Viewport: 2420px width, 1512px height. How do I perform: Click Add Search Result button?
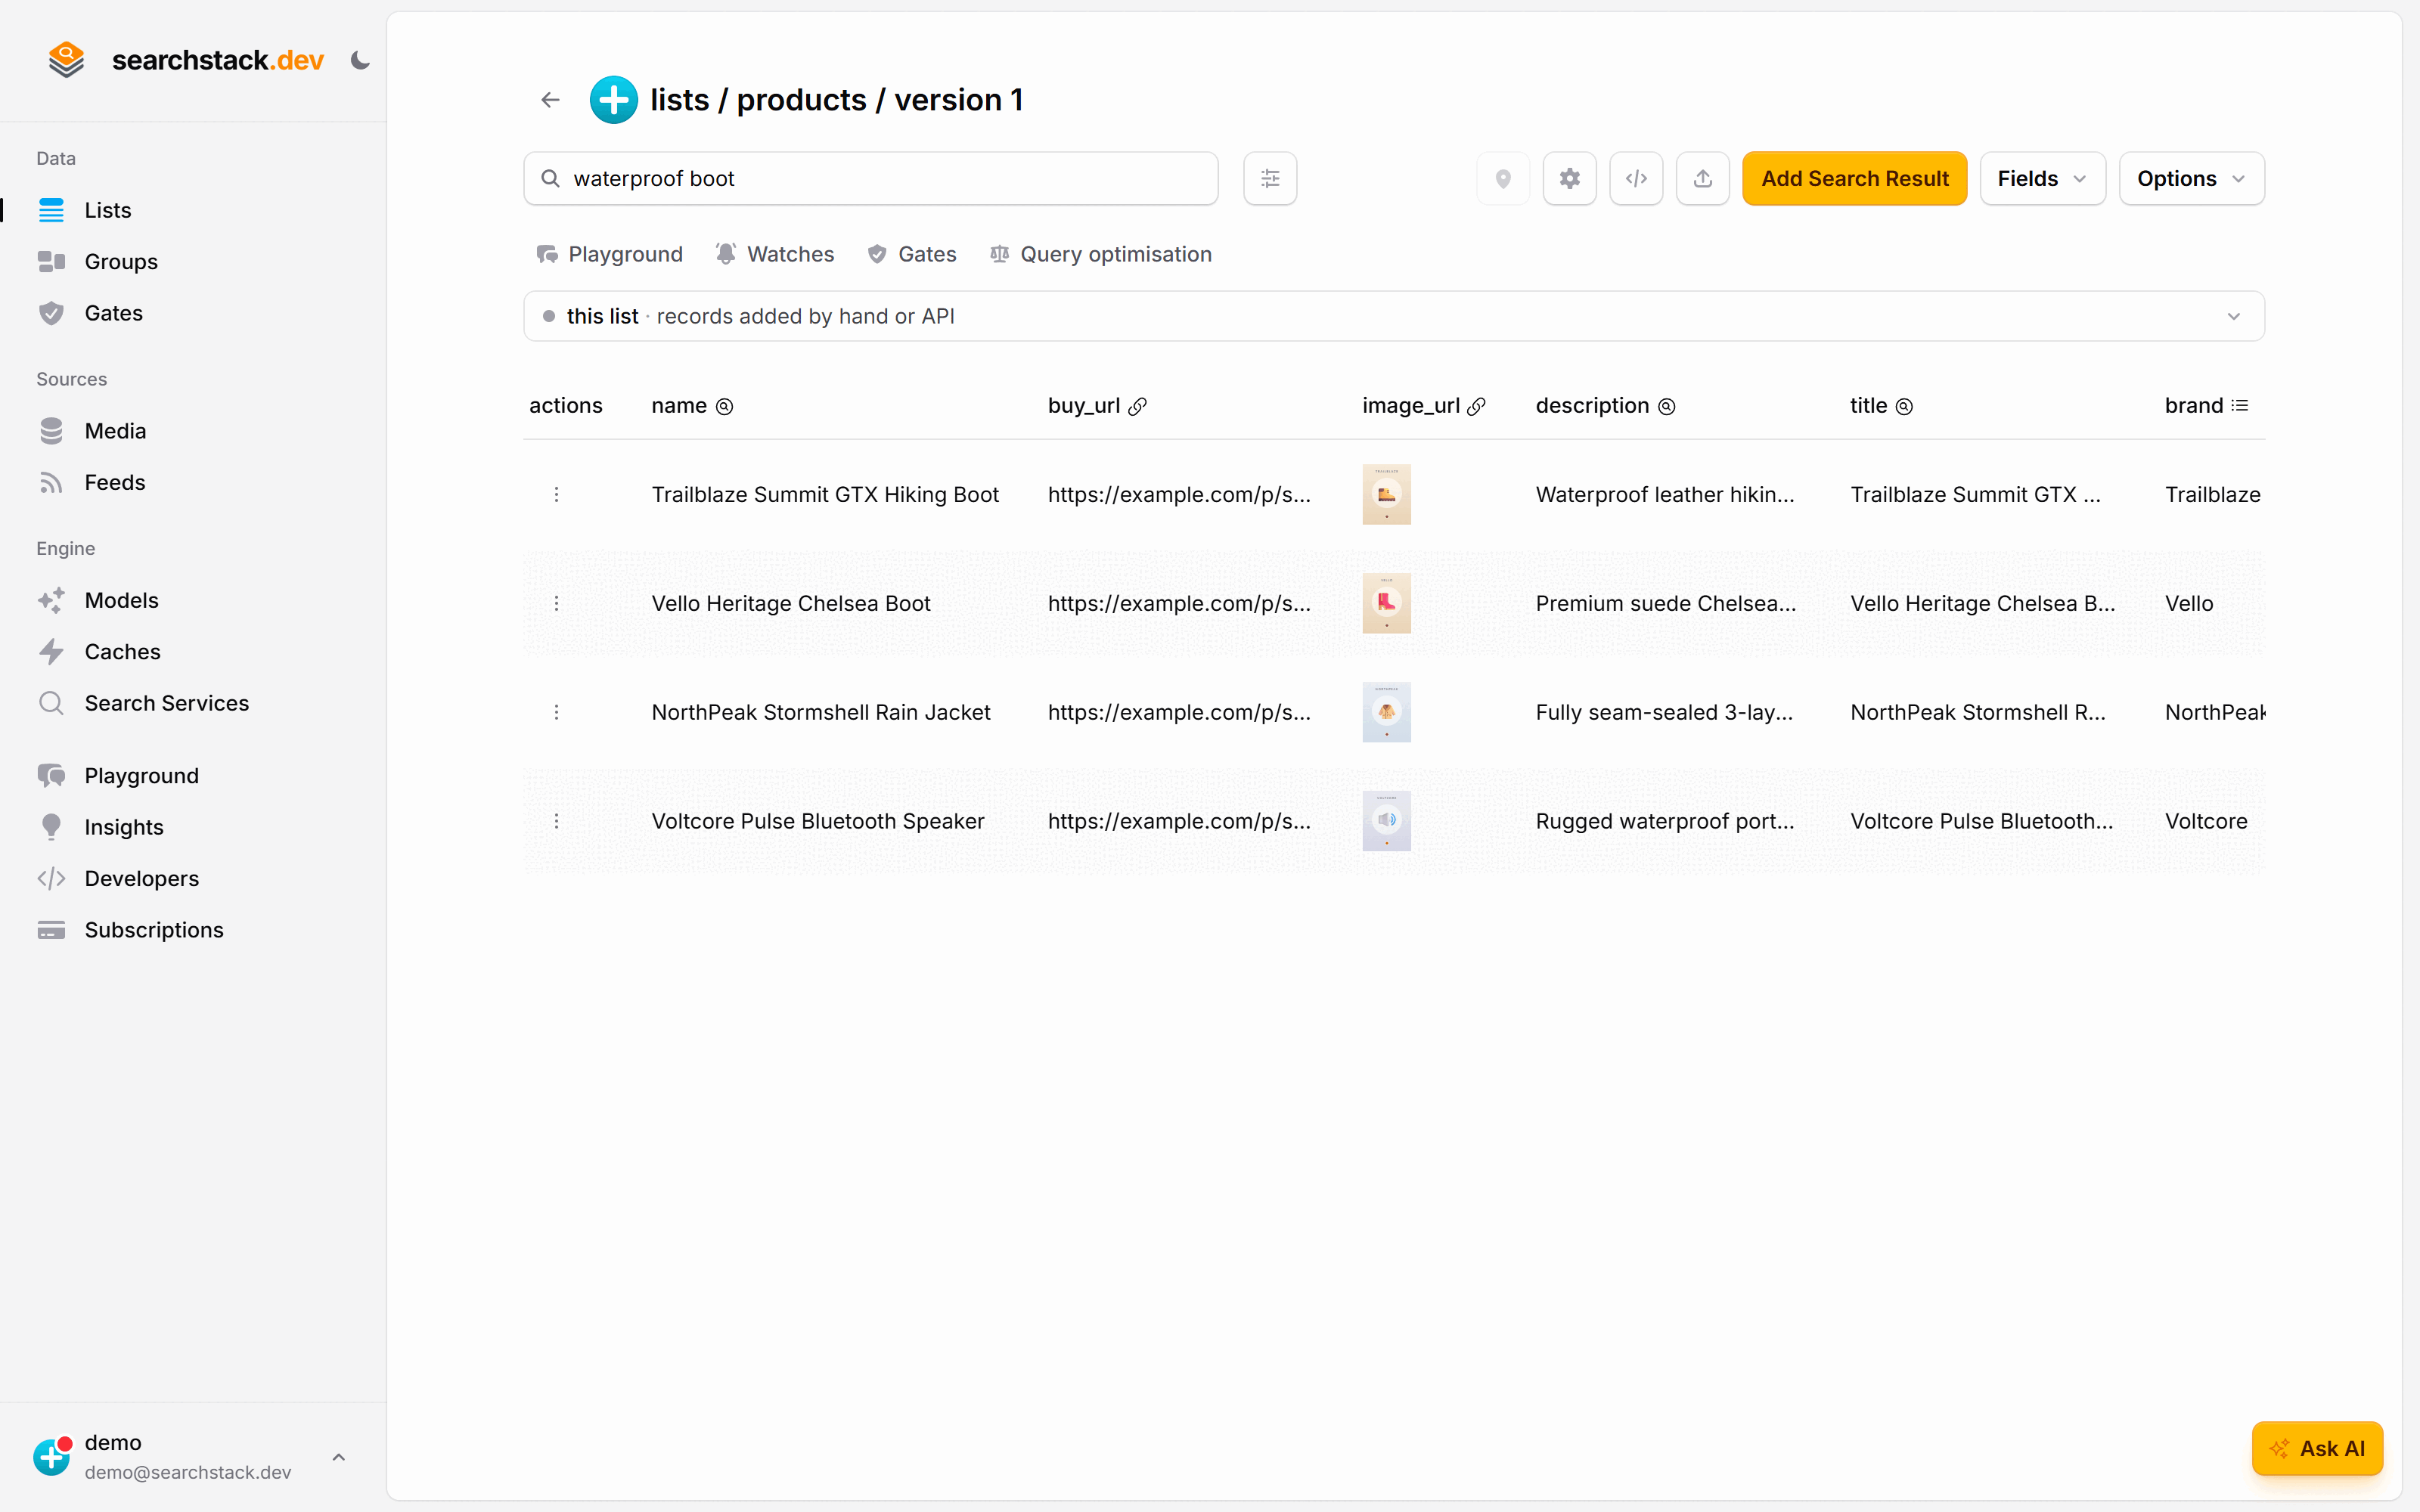1854,179
